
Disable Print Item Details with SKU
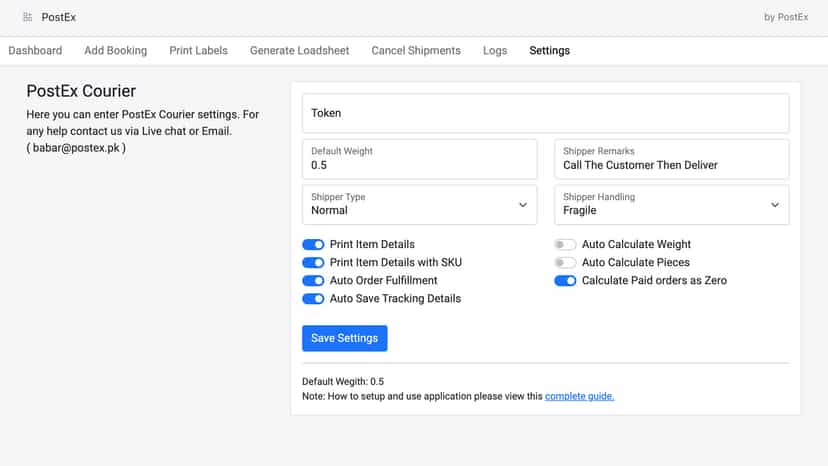coord(313,263)
